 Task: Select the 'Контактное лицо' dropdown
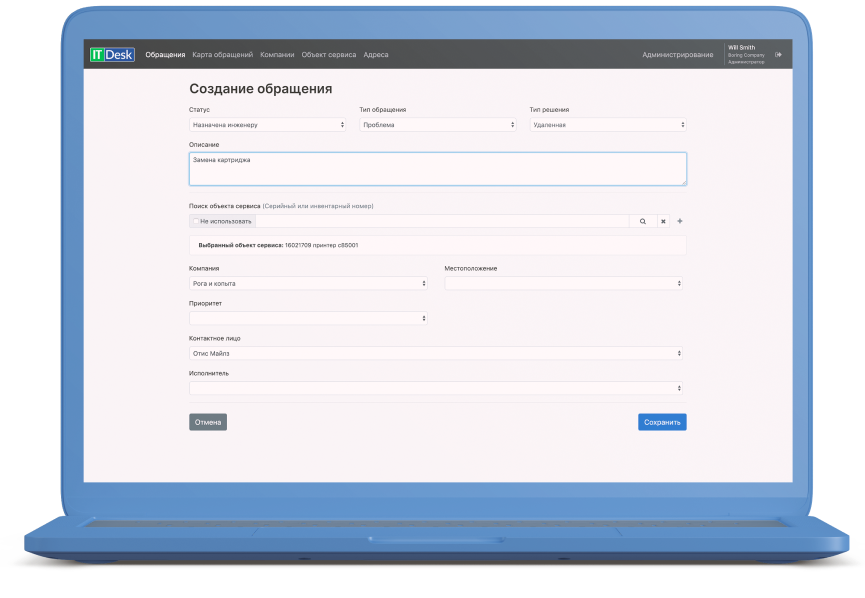pyautogui.click(x=436, y=353)
